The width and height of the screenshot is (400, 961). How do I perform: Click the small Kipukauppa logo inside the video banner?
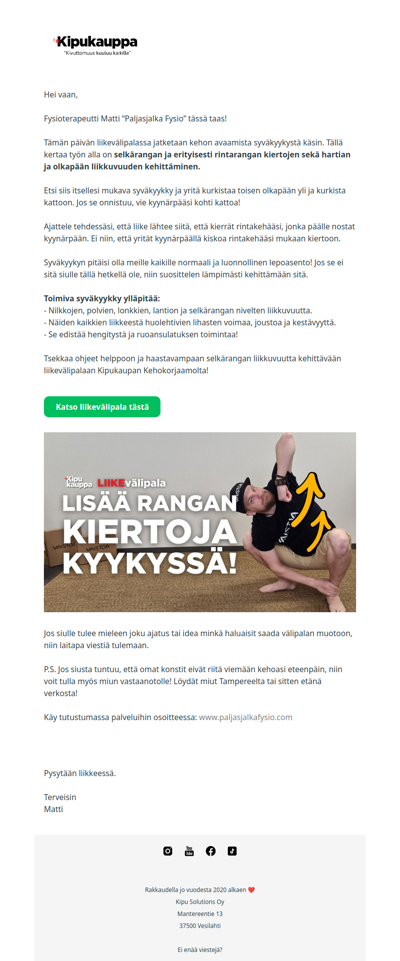point(78,482)
